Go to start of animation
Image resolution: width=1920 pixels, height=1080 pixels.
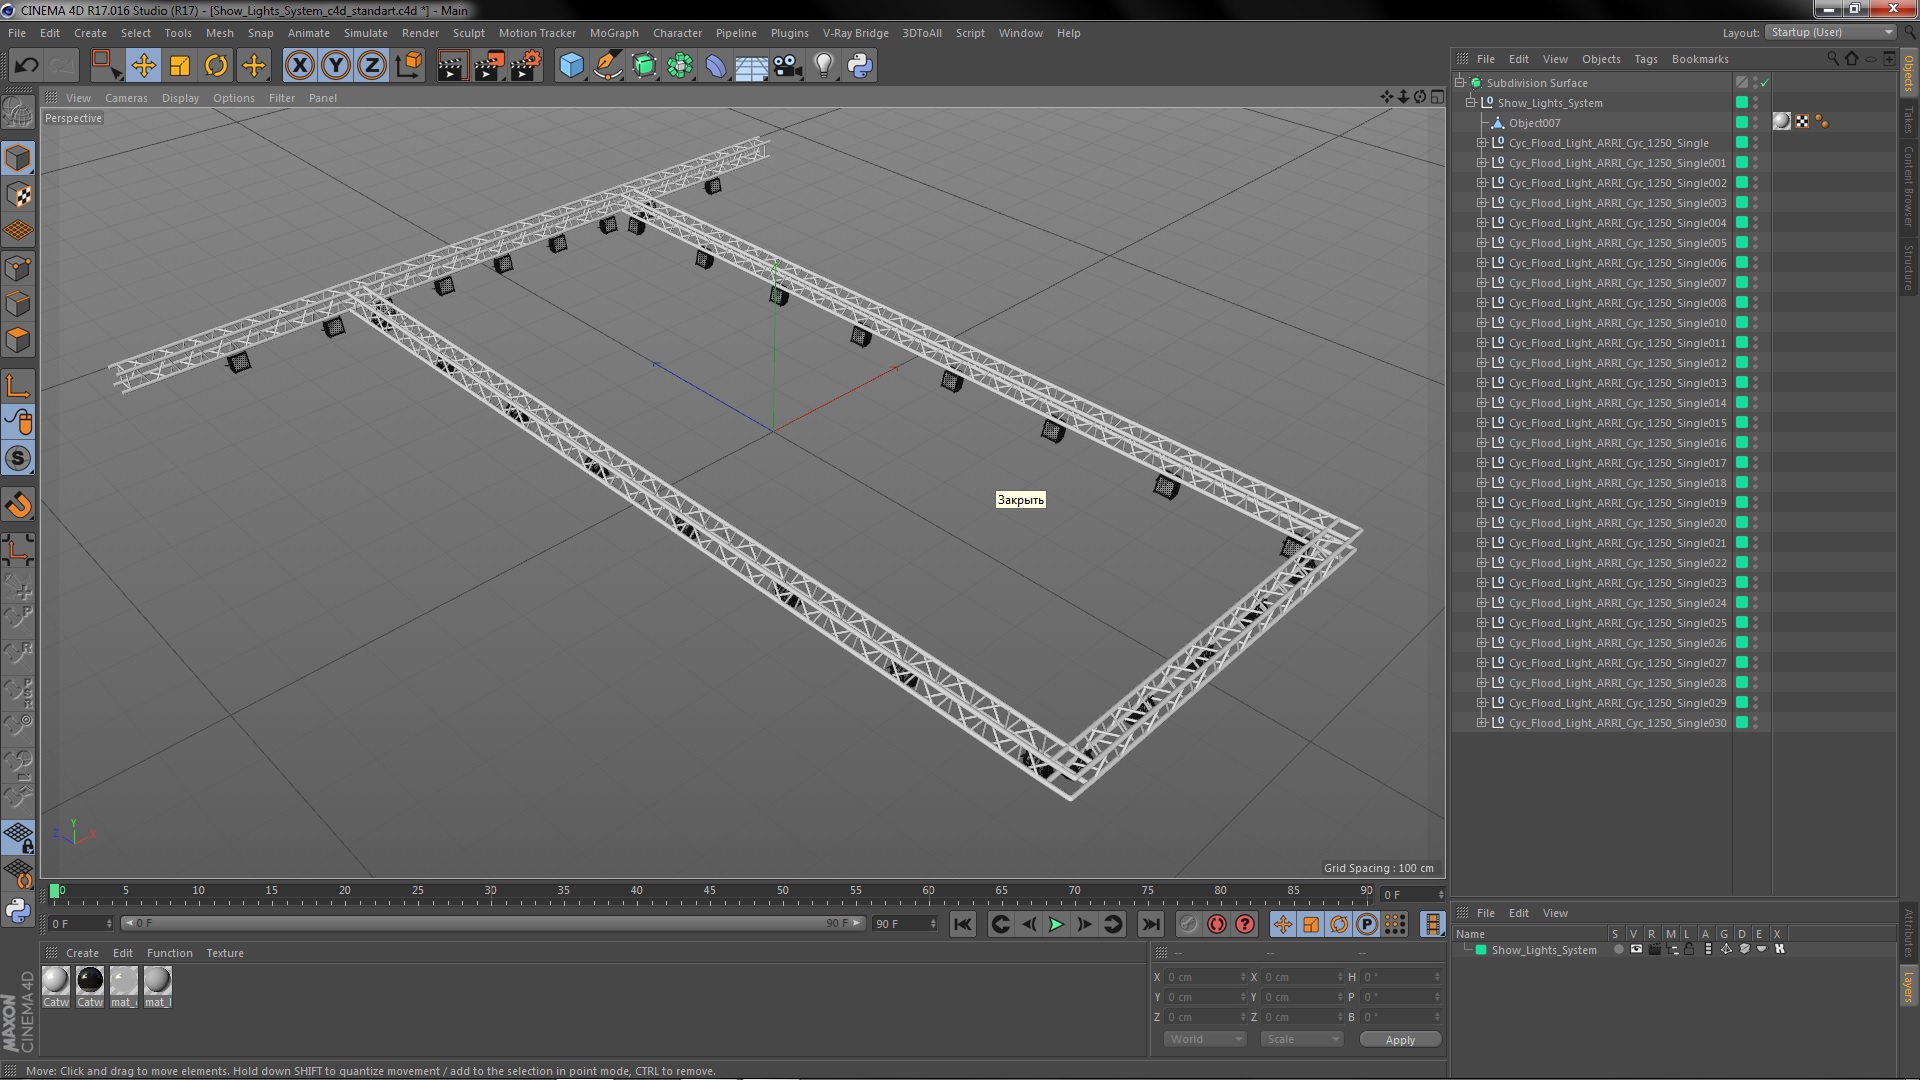[x=963, y=924]
